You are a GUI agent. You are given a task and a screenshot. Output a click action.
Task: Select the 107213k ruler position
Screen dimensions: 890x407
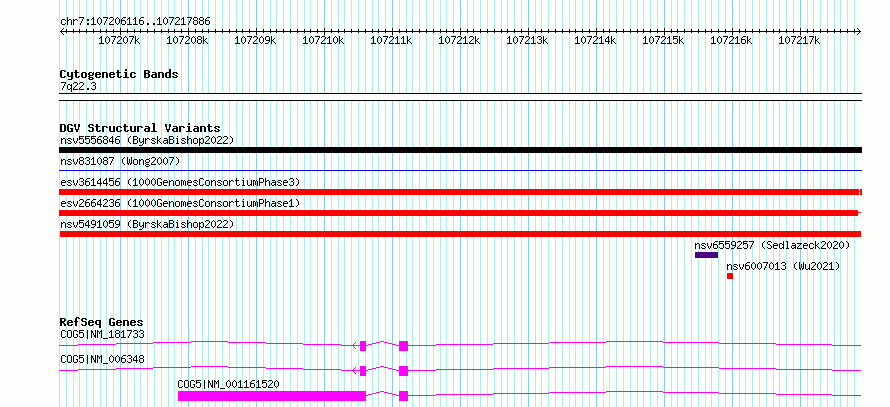point(527,40)
